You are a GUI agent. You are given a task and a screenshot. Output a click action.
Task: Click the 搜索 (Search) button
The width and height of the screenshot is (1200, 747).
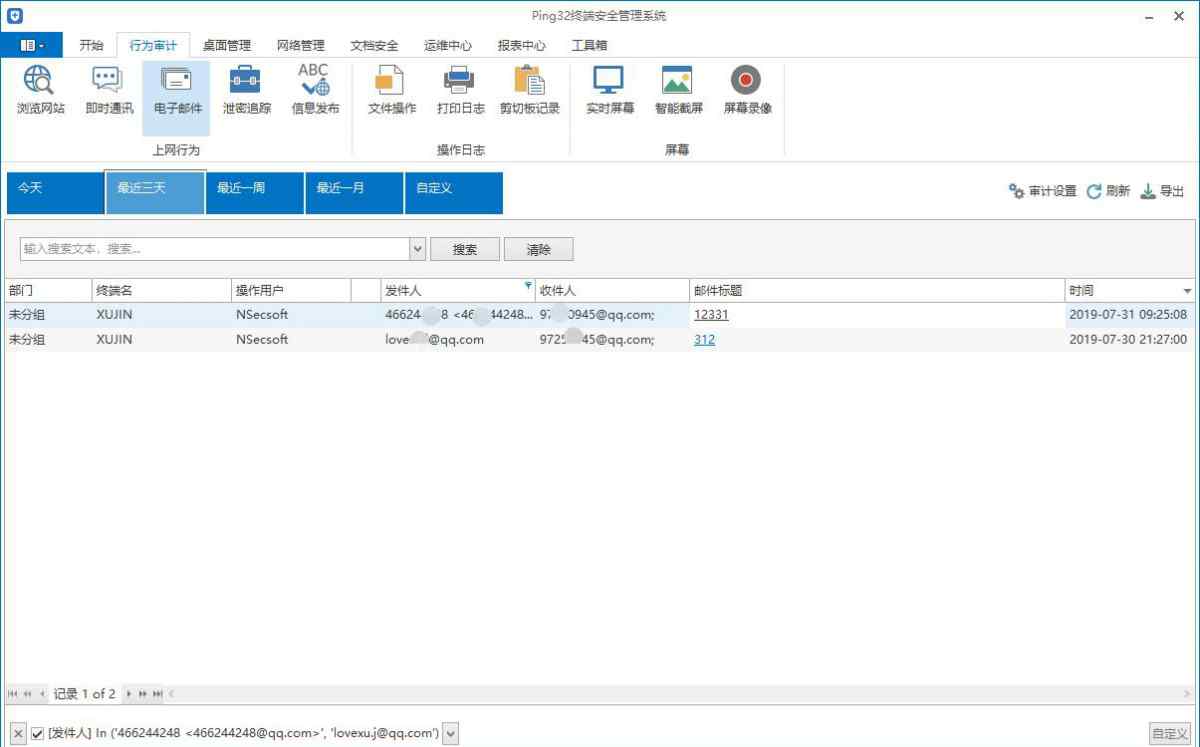click(x=465, y=250)
